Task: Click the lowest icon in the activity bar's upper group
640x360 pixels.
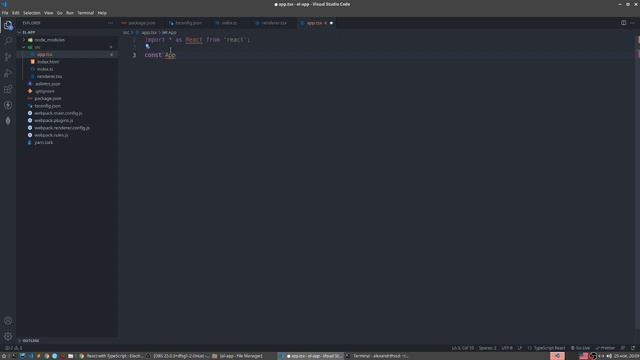Action: point(8,121)
